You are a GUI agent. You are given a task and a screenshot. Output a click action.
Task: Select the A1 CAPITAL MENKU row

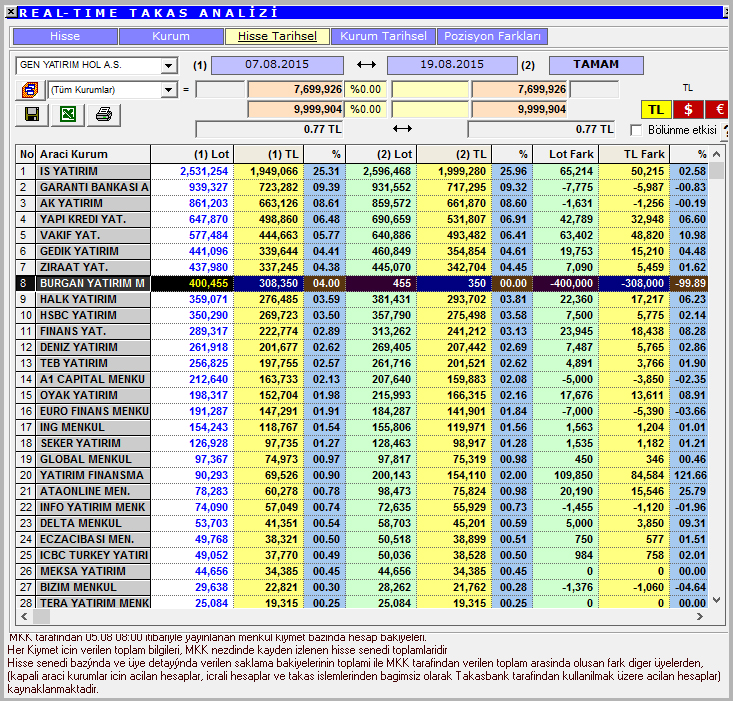pos(362,379)
